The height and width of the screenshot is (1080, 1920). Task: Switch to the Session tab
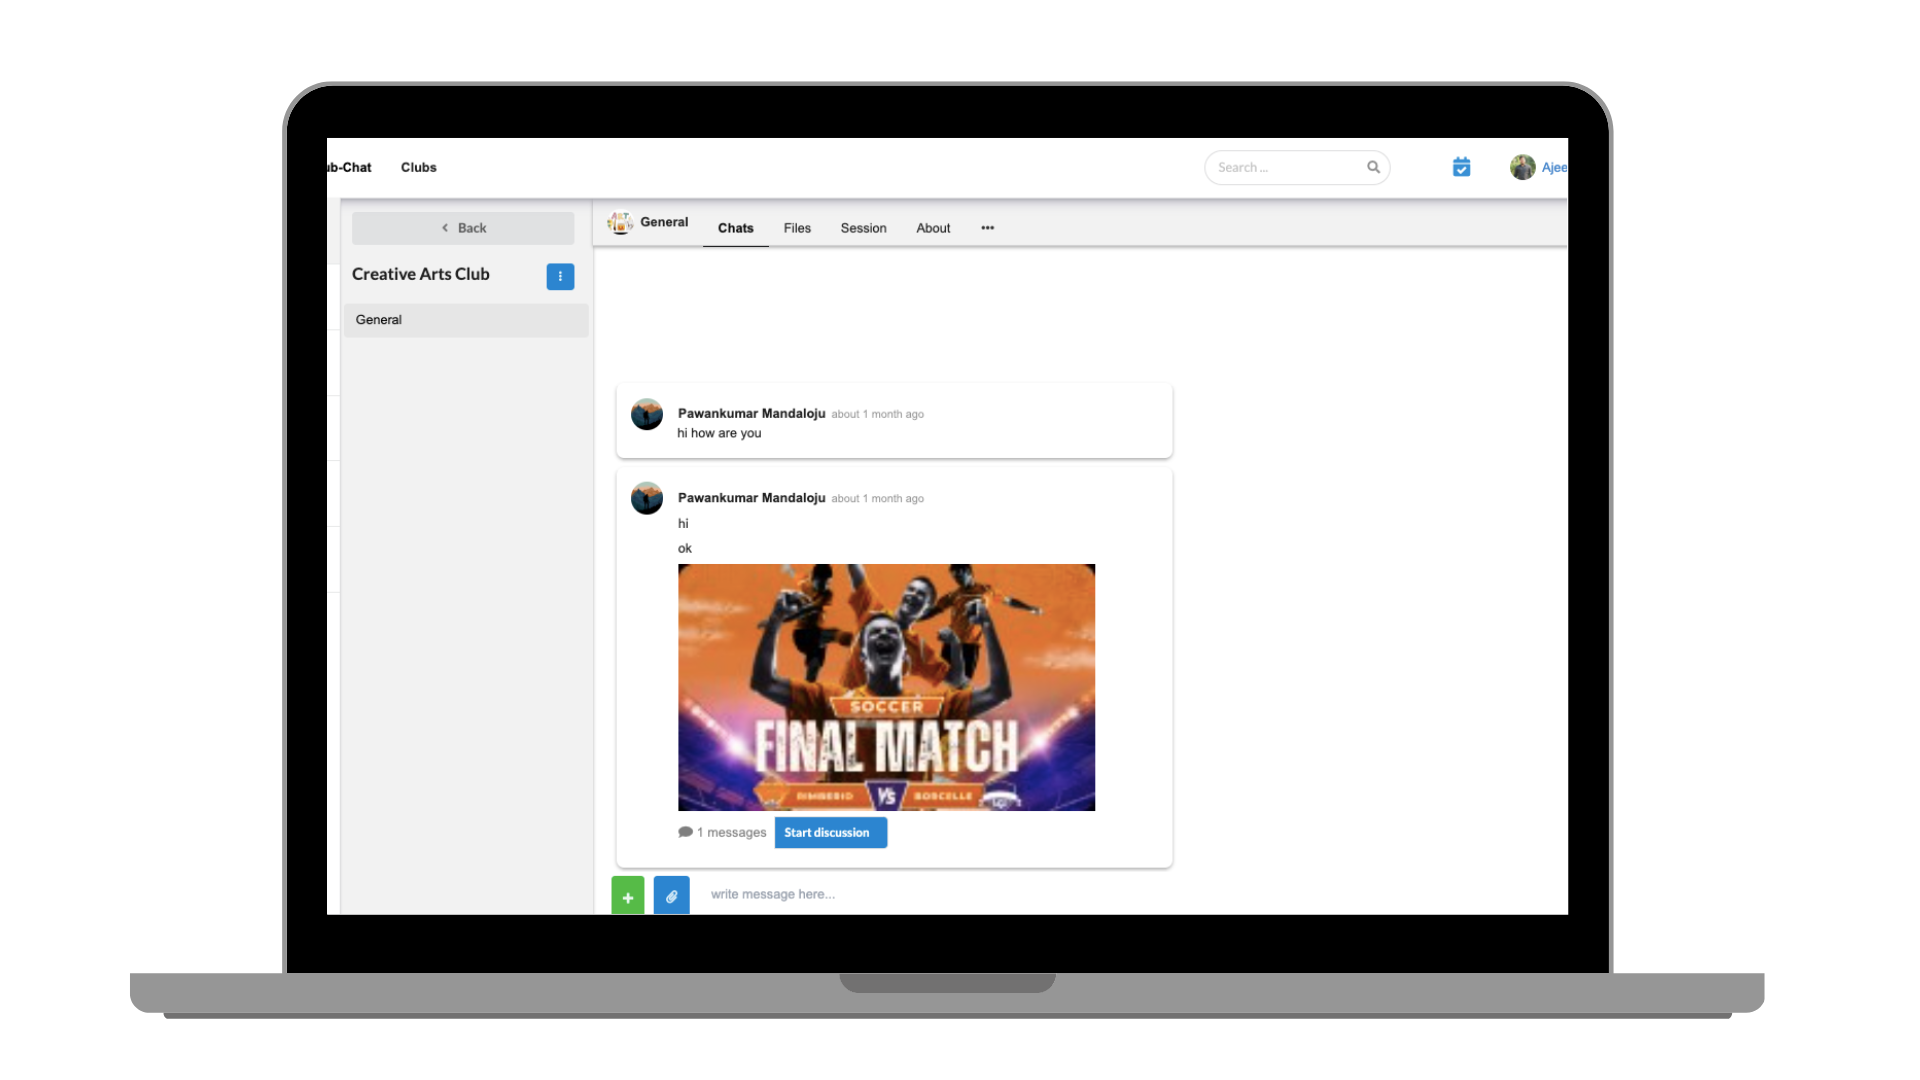(x=862, y=227)
